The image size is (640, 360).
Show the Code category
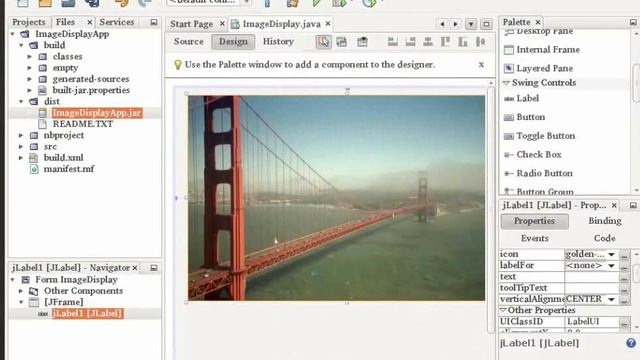tap(604, 238)
